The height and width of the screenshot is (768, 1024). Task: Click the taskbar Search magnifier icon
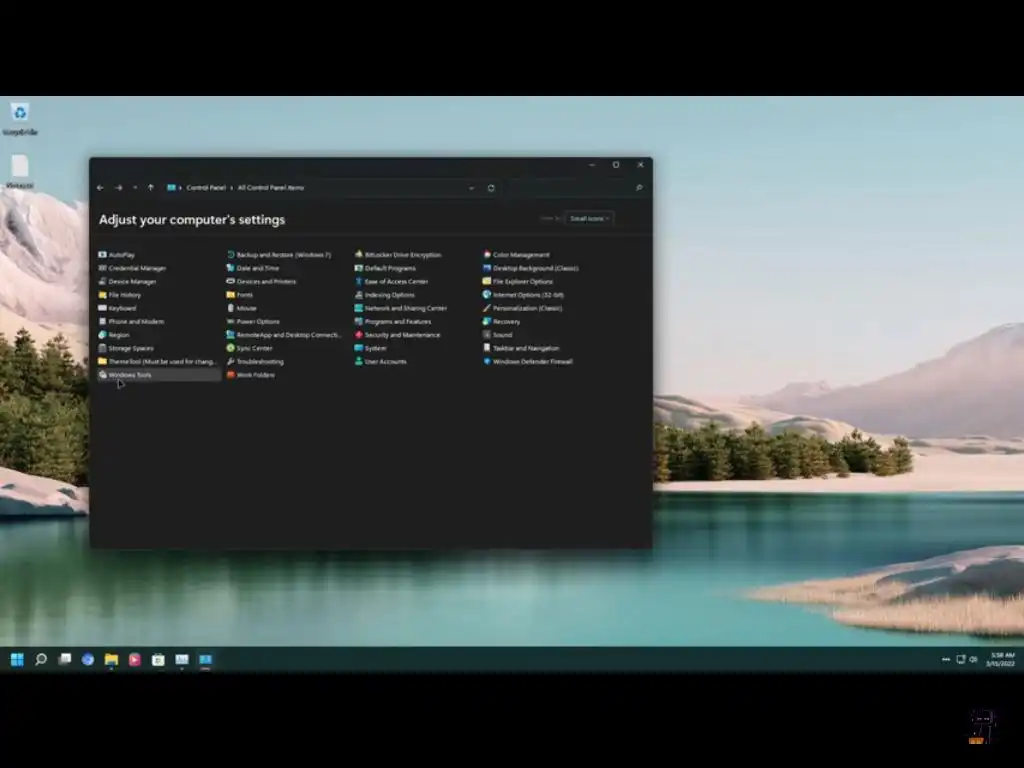pos(40,660)
